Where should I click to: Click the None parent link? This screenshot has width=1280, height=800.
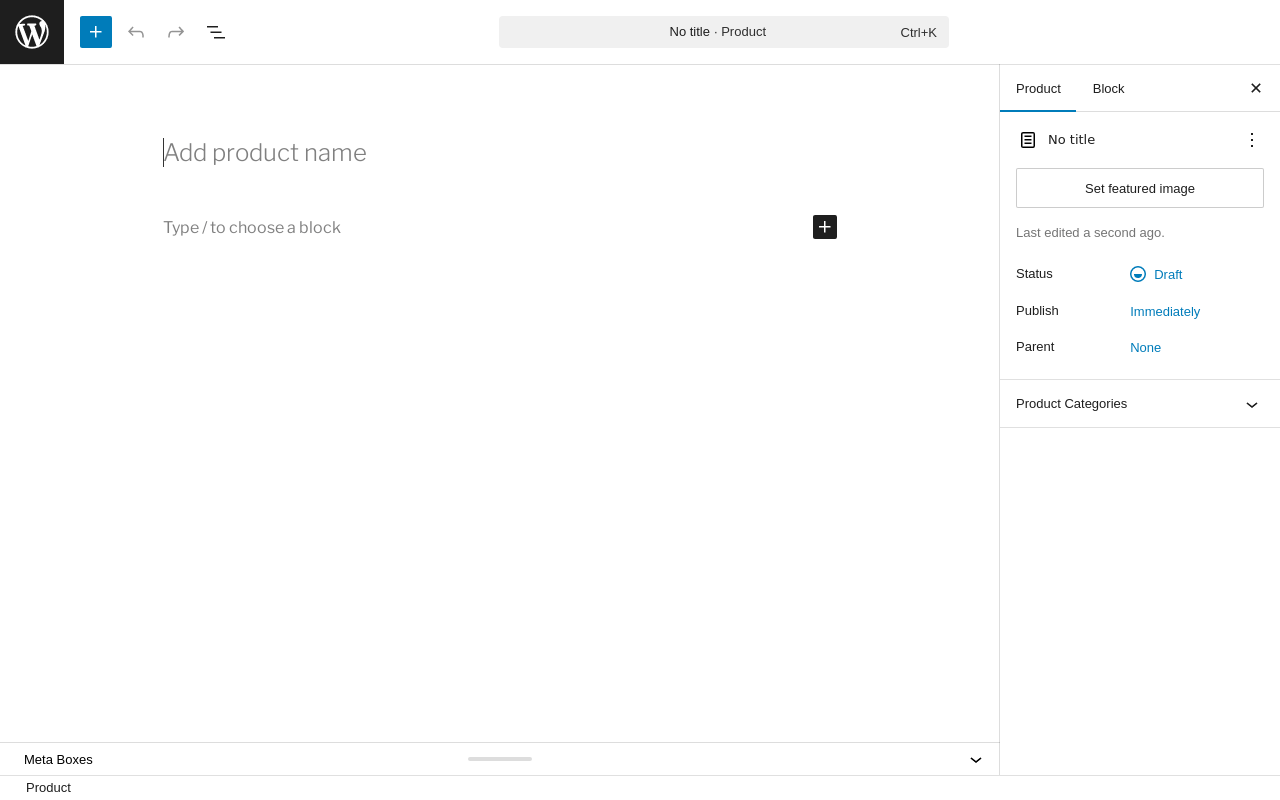pyautogui.click(x=1145, y=347)
